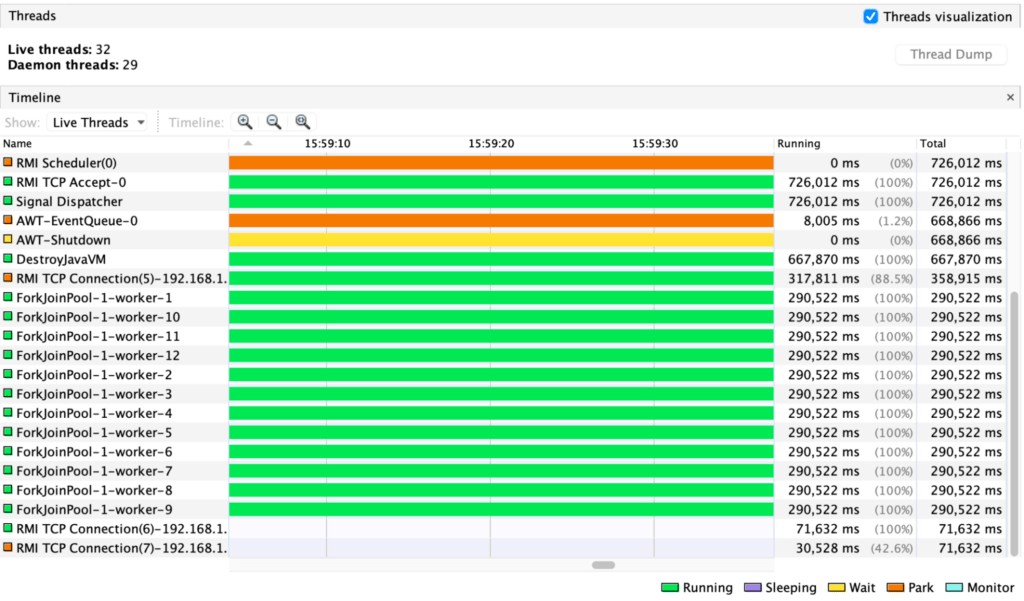Click the Threads panel title
Viewport: 1024px width, 601px height.
[x=32, y=16]
